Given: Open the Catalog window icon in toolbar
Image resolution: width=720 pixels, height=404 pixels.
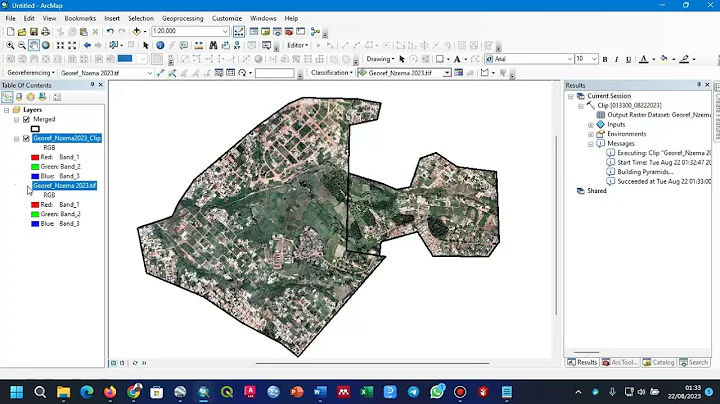Looking at the screenshot, I should (x=265, y=32).
